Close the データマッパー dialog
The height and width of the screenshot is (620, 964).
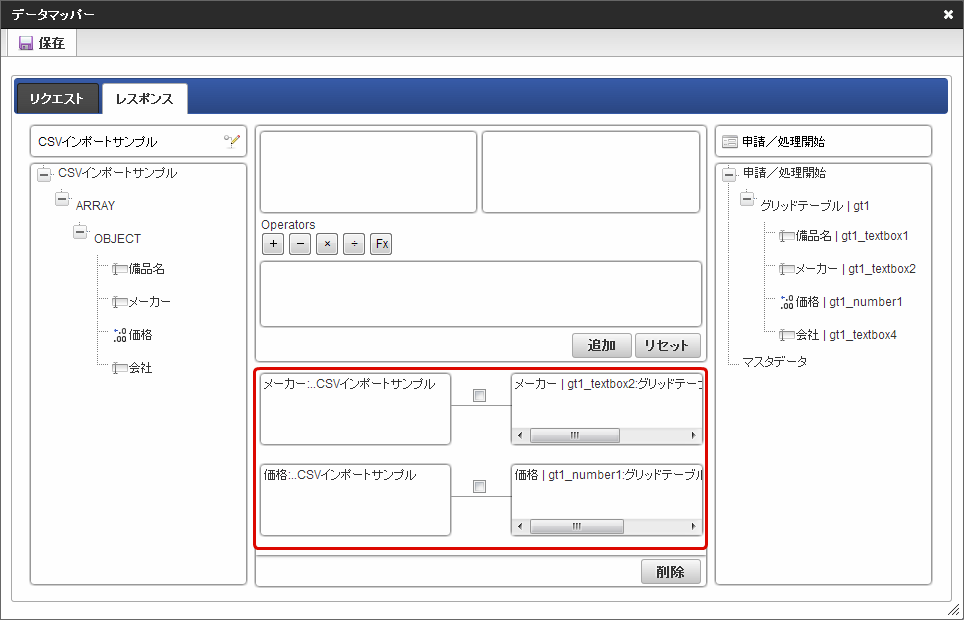pos(948,14)
